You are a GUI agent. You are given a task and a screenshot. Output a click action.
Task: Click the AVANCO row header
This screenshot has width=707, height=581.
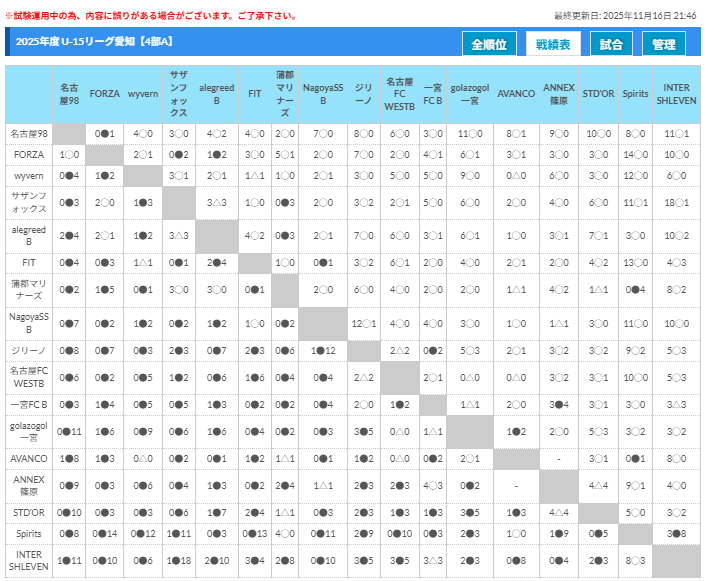tap(28, 458)
